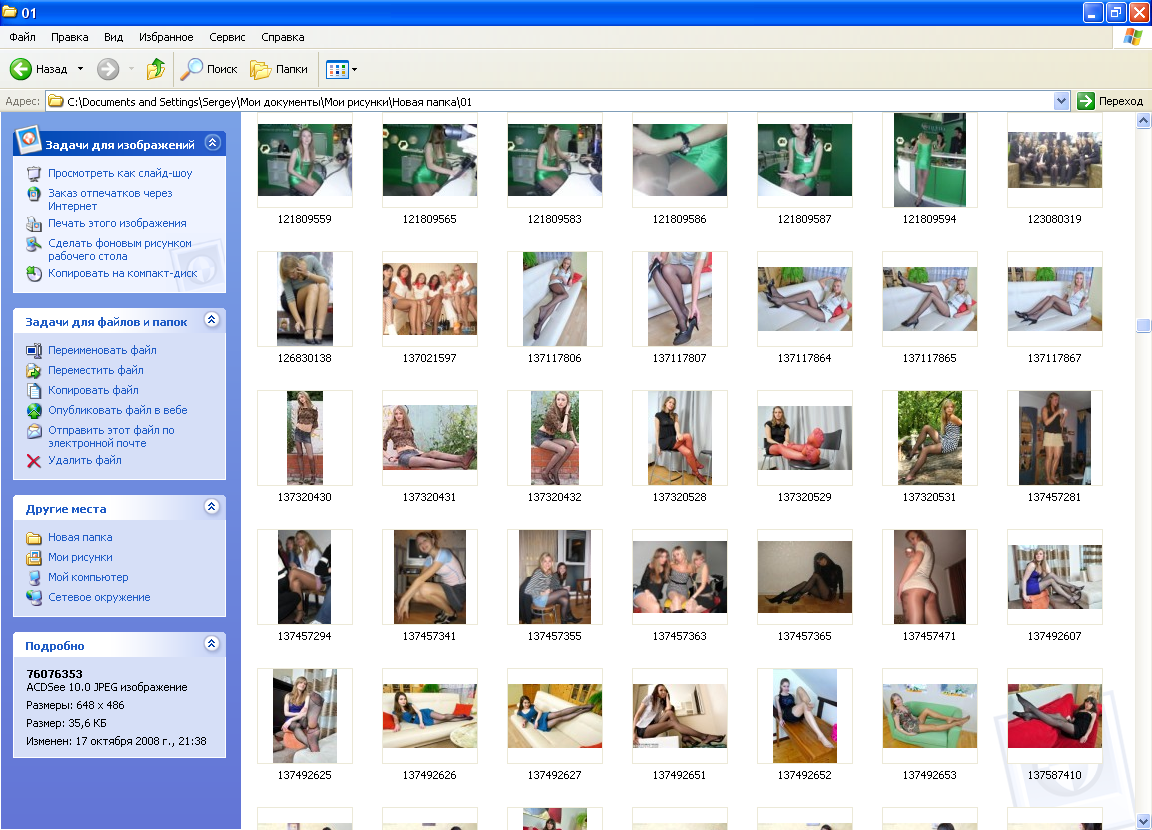
Task: Click the red Удалить файл icon
Action: [34, 461]
